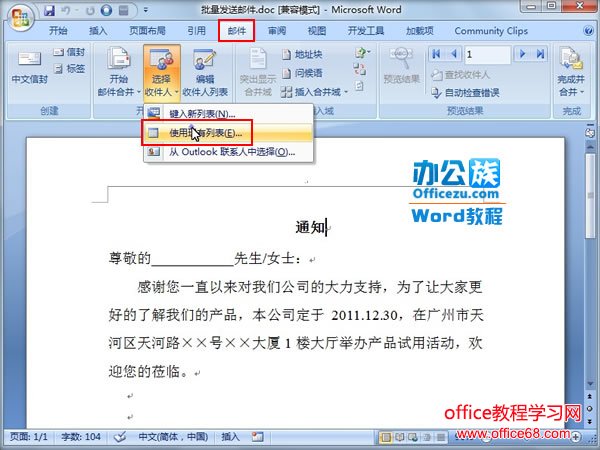Choose 键入新列表(N)... menu entry
600x450 pixels.
[228, 114]
